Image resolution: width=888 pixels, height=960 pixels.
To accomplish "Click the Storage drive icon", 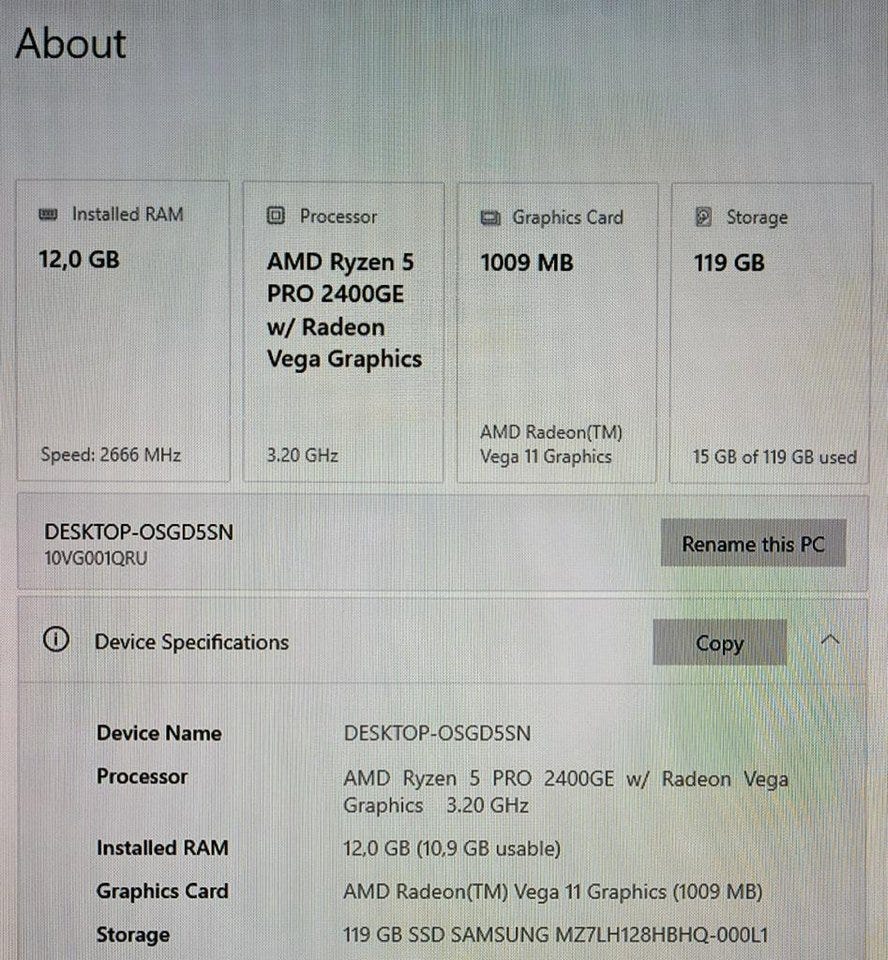I will (x=704, y=217).
